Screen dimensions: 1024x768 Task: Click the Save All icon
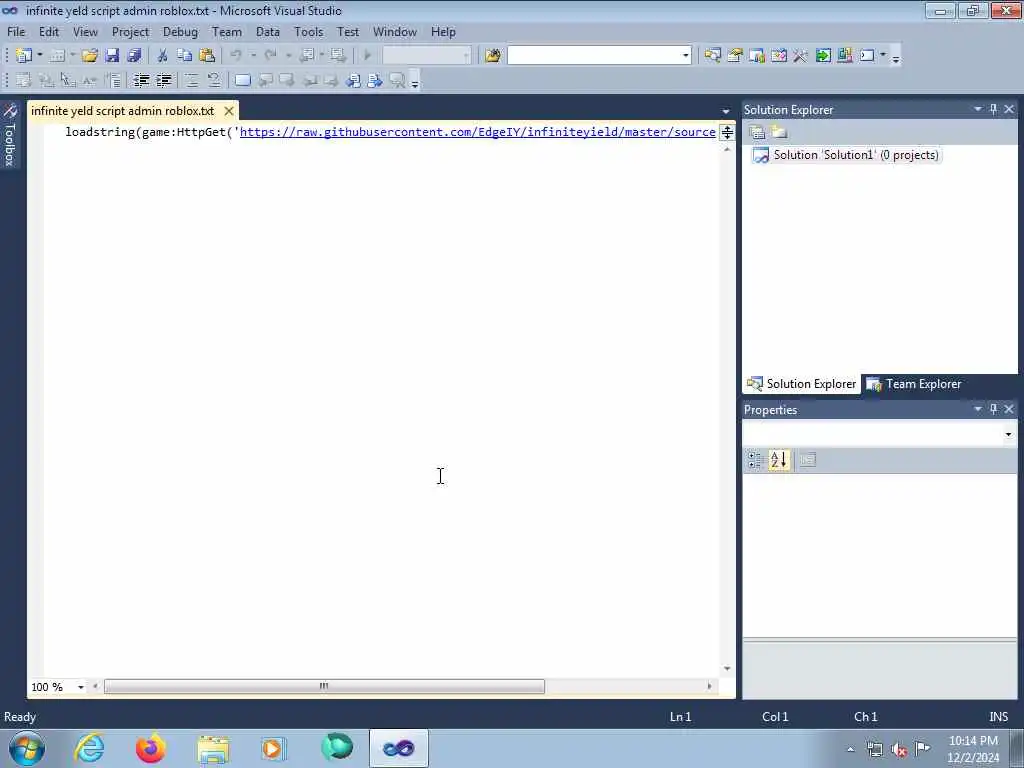coord(135,56)
